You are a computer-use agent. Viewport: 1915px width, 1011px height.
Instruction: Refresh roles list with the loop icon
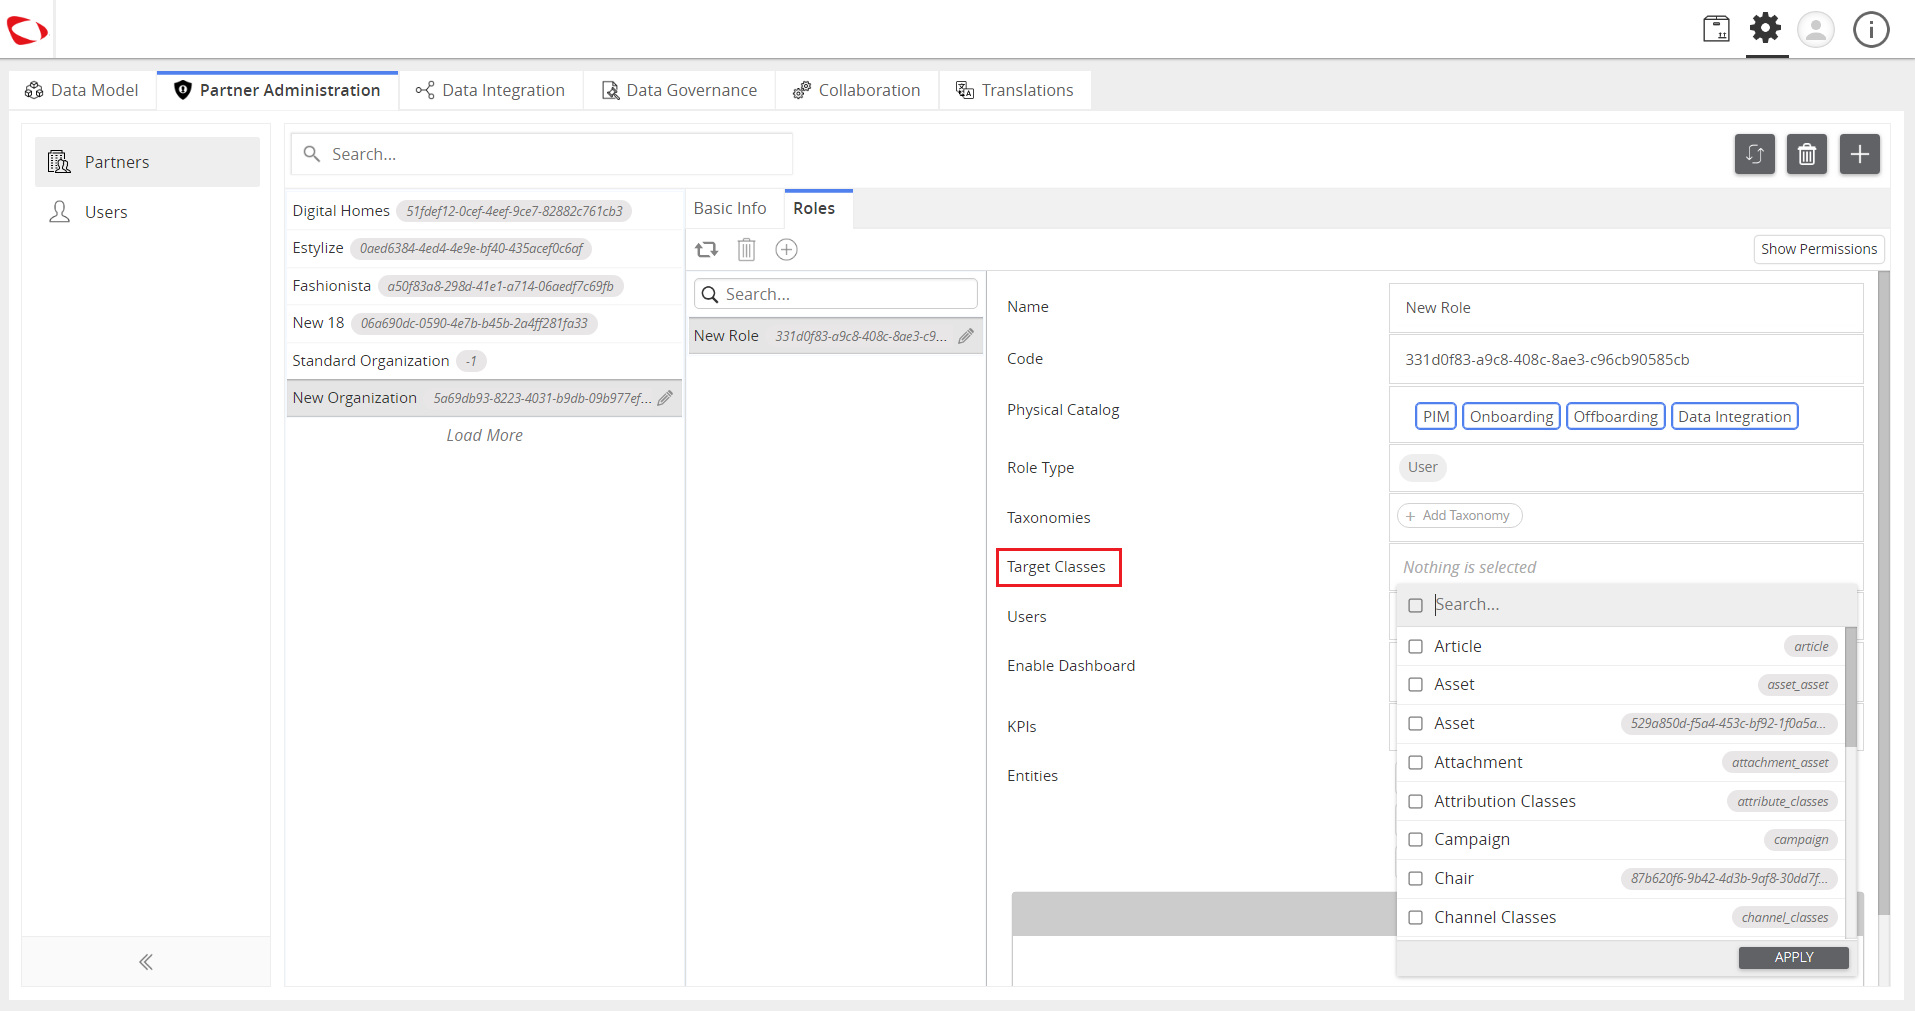point(707,250)
